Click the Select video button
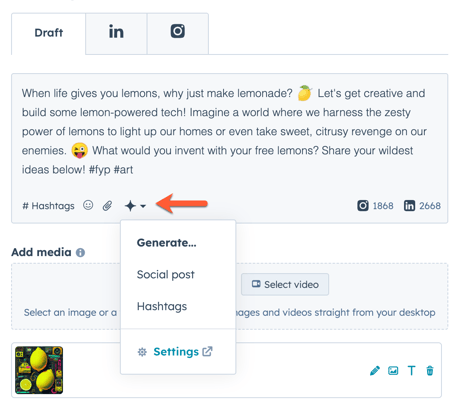This screenshot has width=463, height=408. pyautogui.click(x=285, y=284)
